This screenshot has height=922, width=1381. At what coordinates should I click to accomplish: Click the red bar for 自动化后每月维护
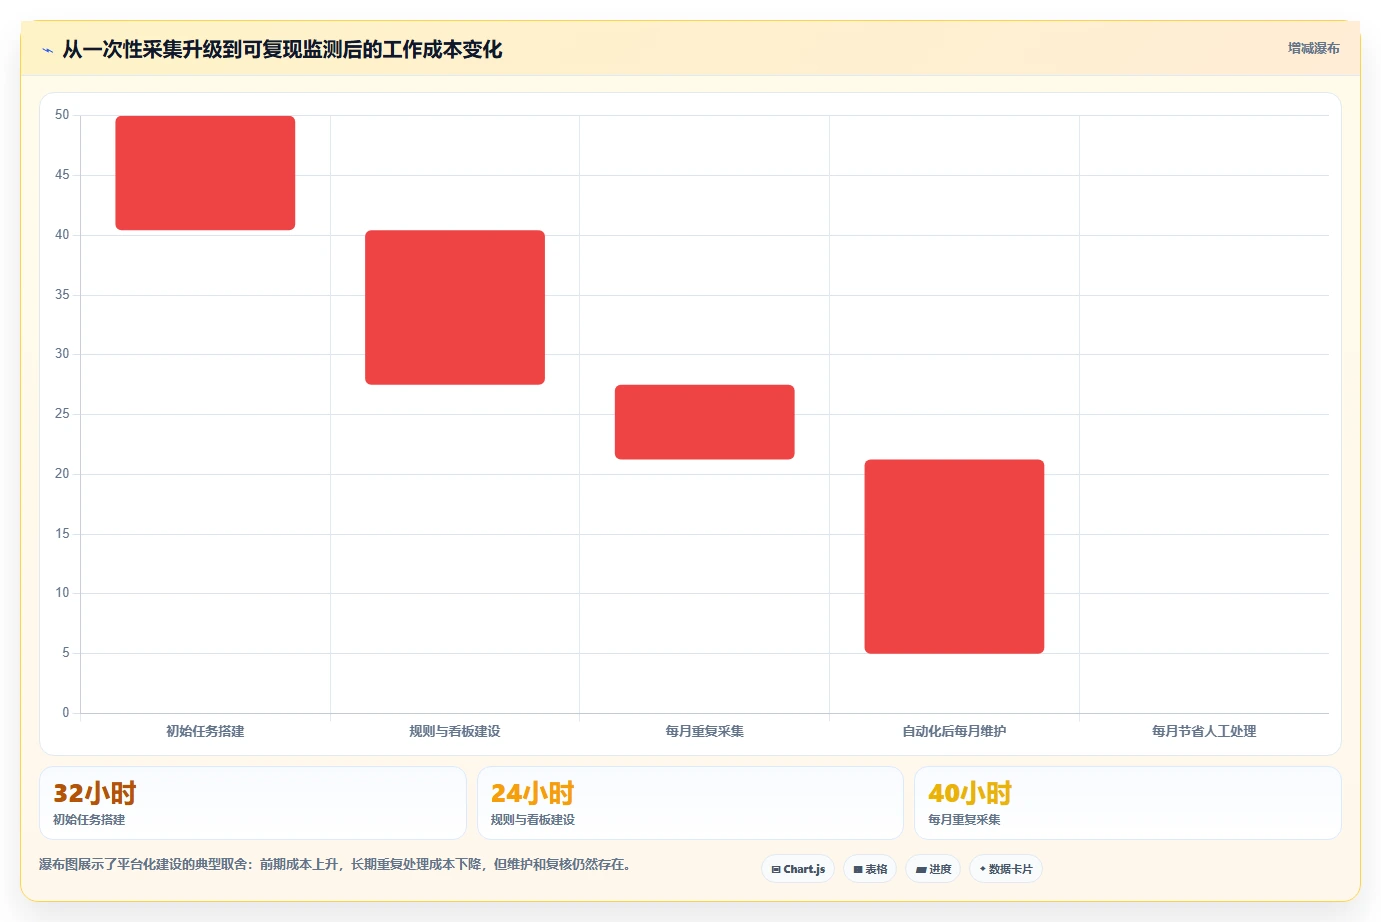pyautogui.click(x=954, y=557)
